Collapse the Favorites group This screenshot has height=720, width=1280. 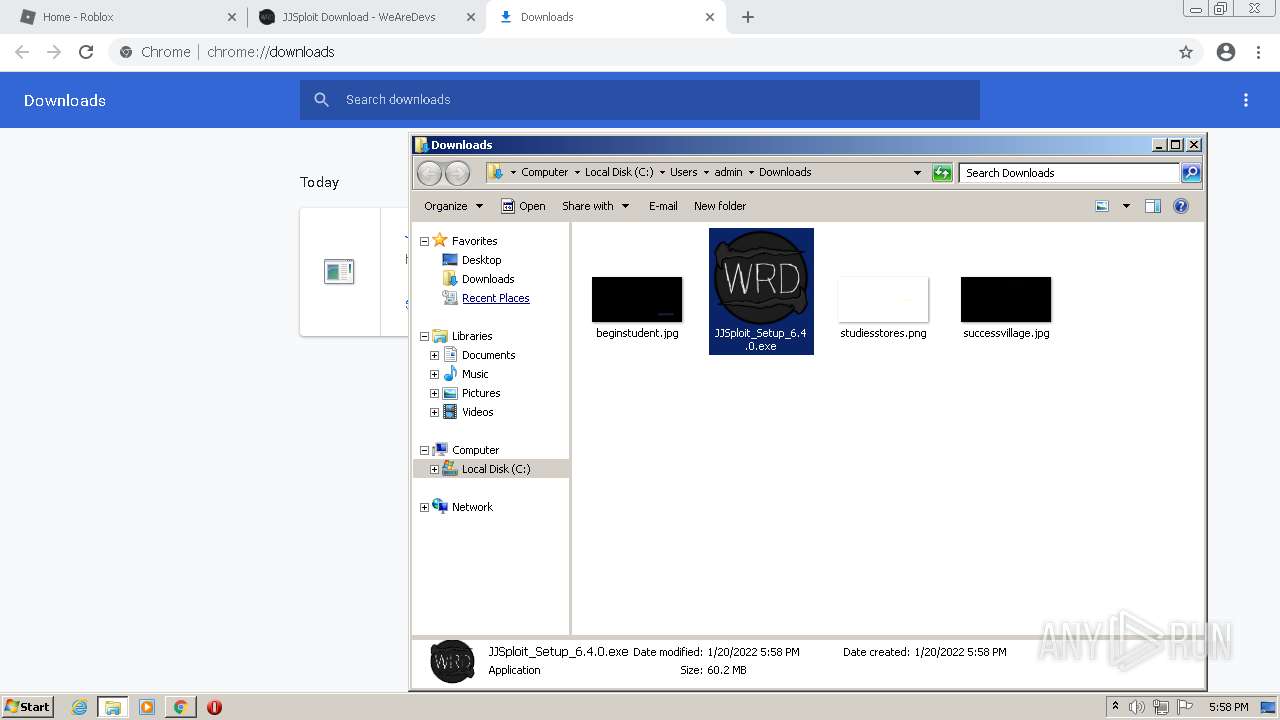(x=424, y=241)
